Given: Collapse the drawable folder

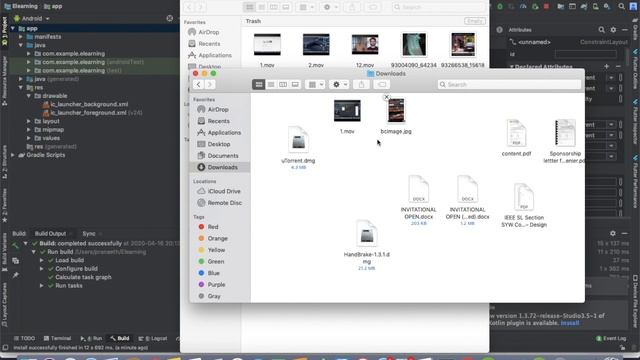Looking at the screenshot, I should pos(29,96).
